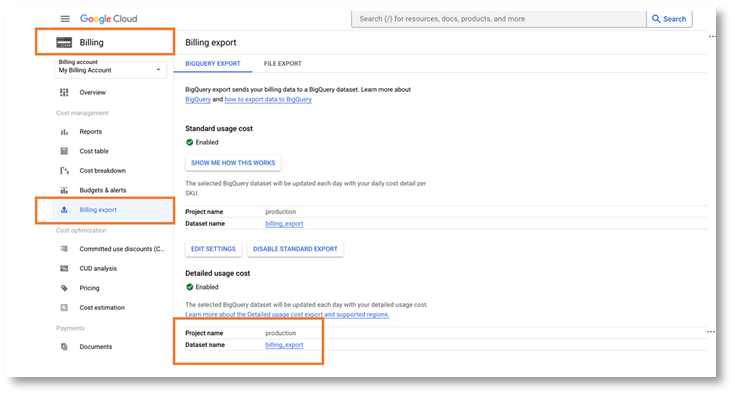This screenshot has height=396, width=735.
Task: Click the Reports bar chart icon
Action: pos(64,132)
